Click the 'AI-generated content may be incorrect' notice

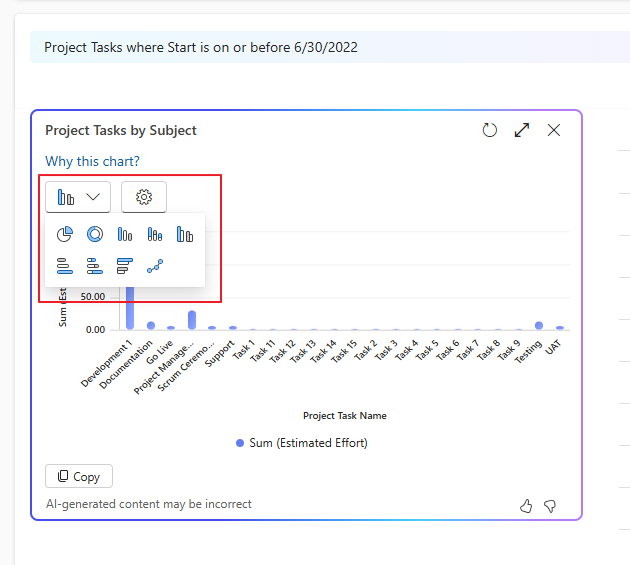click(x=149, y=504)
